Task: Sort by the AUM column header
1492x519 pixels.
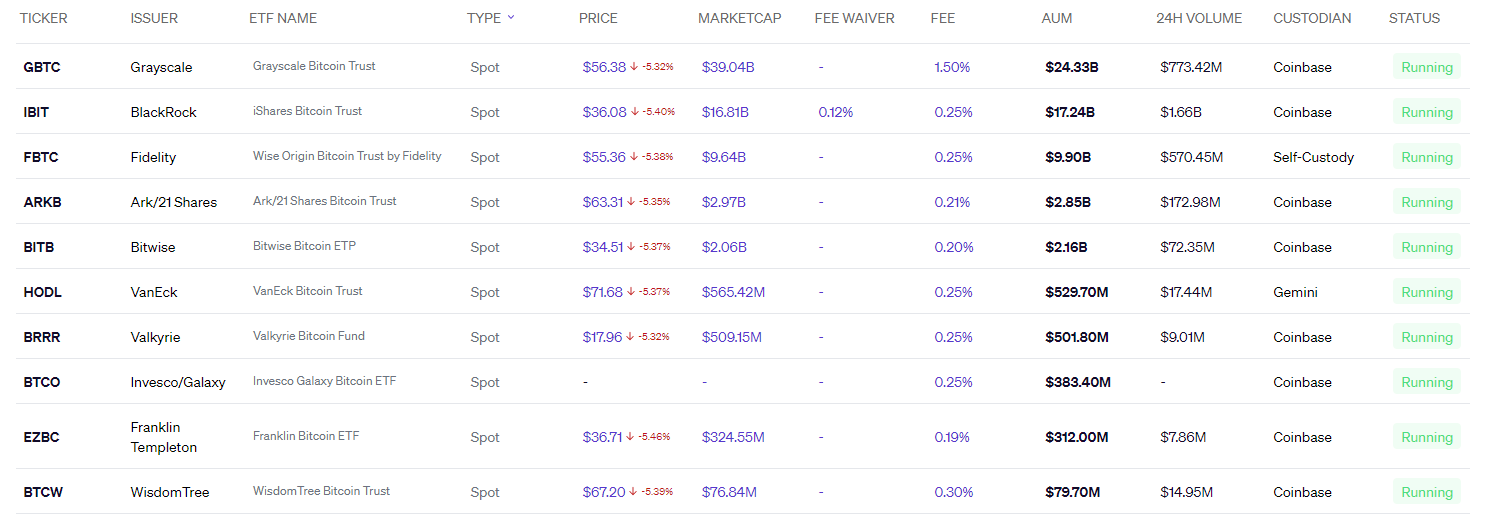Action: tap(1057, 18)
